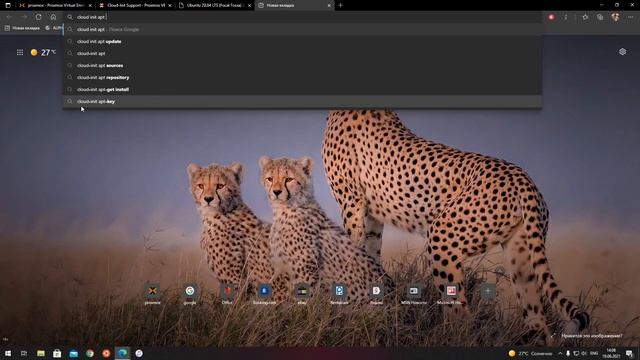The image size is (640, 360).
Task: Close the proxmox tab
Action: click(90, 6)
